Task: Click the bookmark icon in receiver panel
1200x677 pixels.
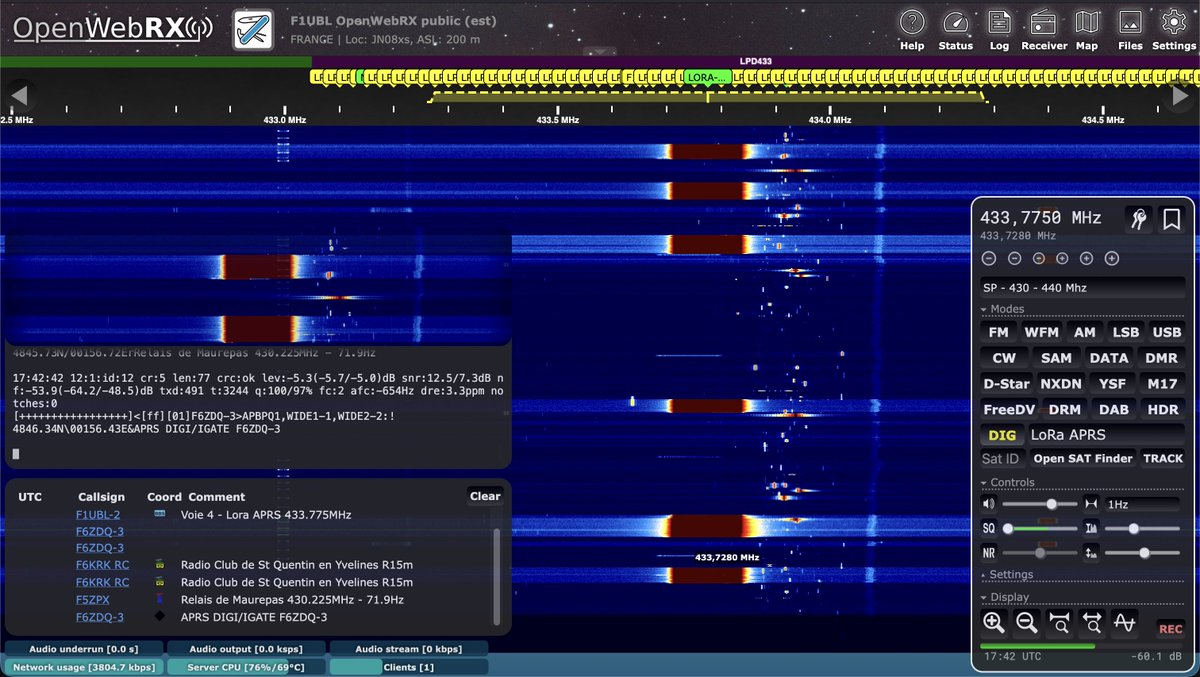Action: coord(1171,220)
